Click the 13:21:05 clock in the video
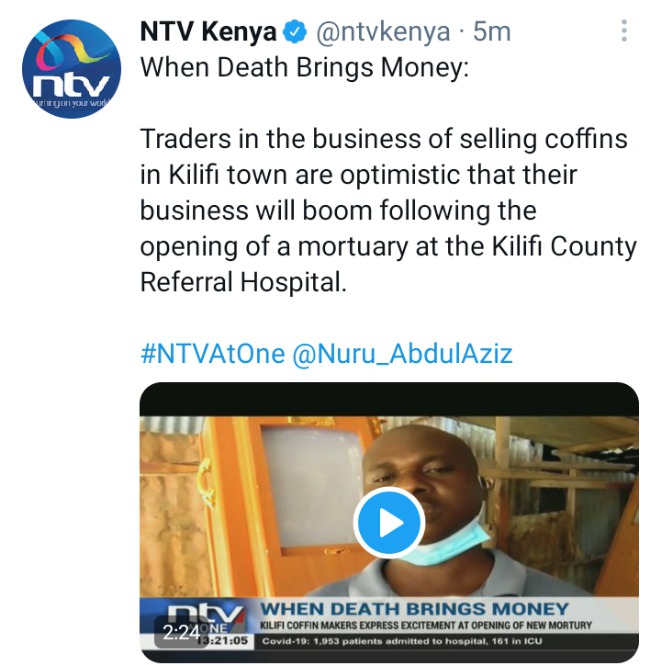Viewport: 661px width, 665px height. coord(225,640)
